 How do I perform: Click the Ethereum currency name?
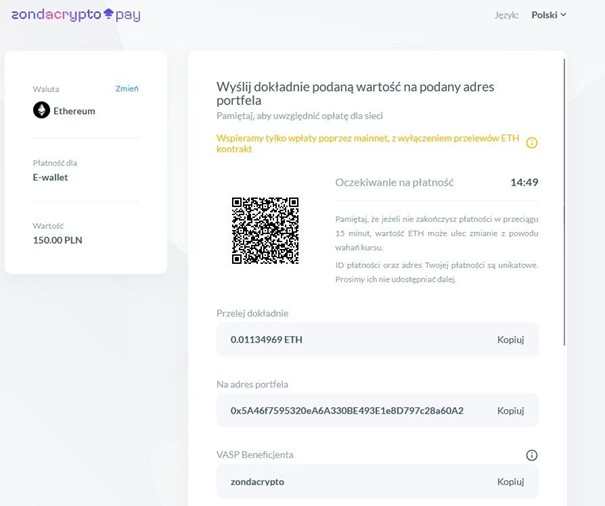pos(74,111)
